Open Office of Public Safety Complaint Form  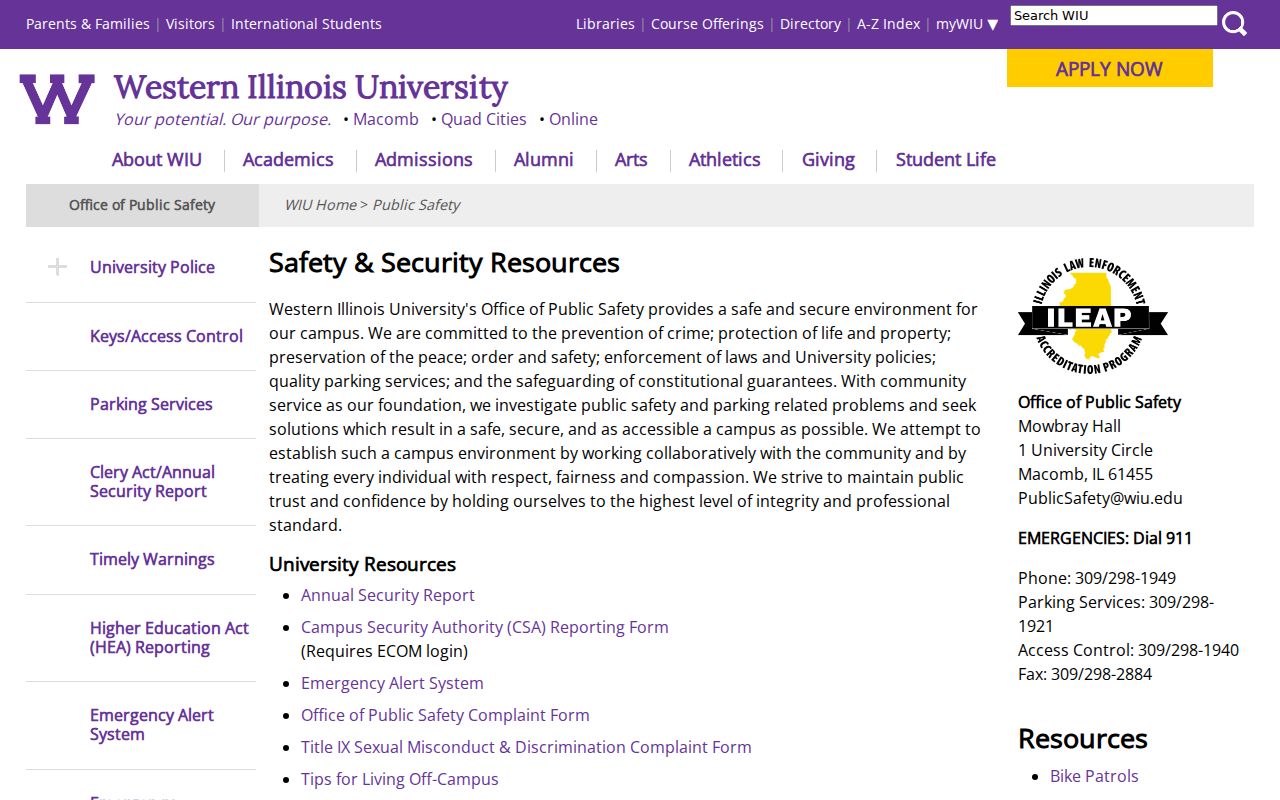point(445,715)
